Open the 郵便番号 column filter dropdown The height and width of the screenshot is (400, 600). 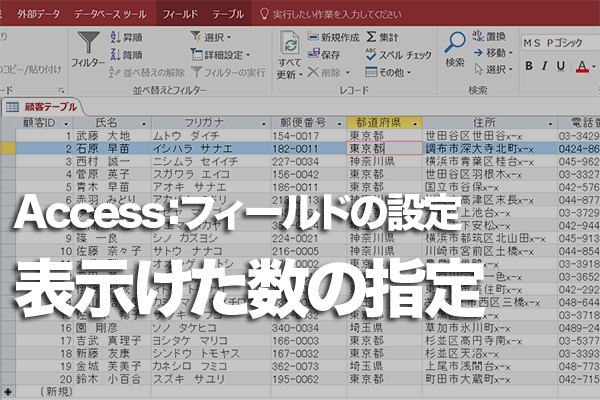pos(339,124)
